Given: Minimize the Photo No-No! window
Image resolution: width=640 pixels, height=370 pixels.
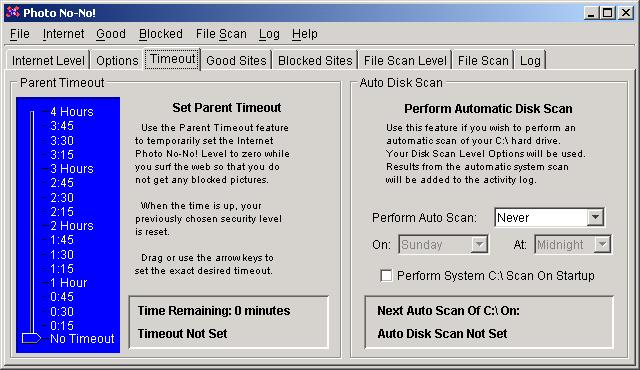Looking at the screenshot, I should pyautogui.click(x=591, y=13).
